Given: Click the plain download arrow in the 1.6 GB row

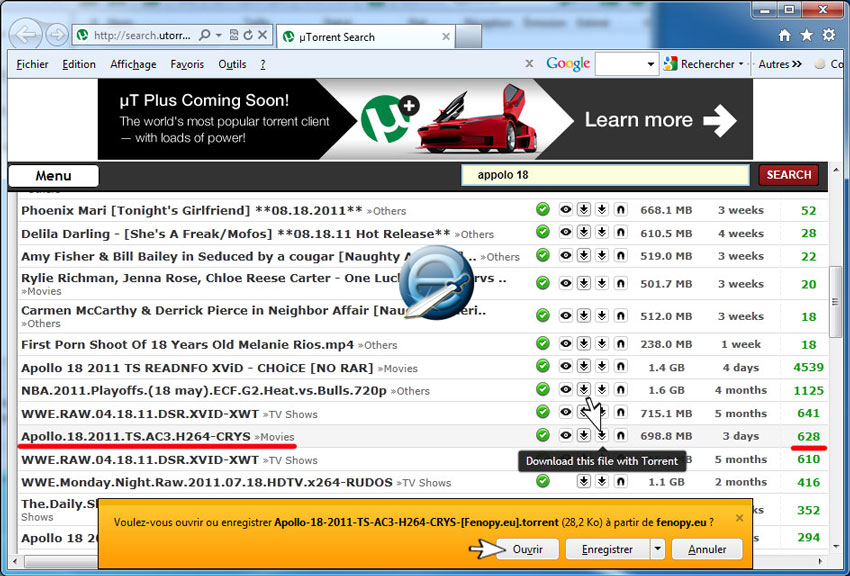Looking at the screenshot, I should pyautogui.click(x=602, y=390).
